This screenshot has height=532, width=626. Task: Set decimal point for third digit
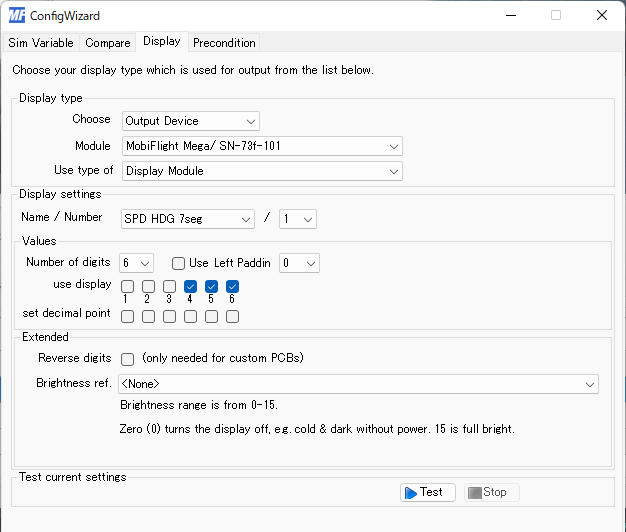coord(169,316)
